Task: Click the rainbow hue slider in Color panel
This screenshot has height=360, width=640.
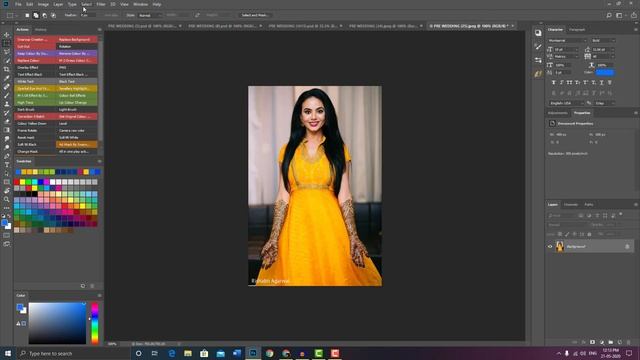Action: coord(95,323)
